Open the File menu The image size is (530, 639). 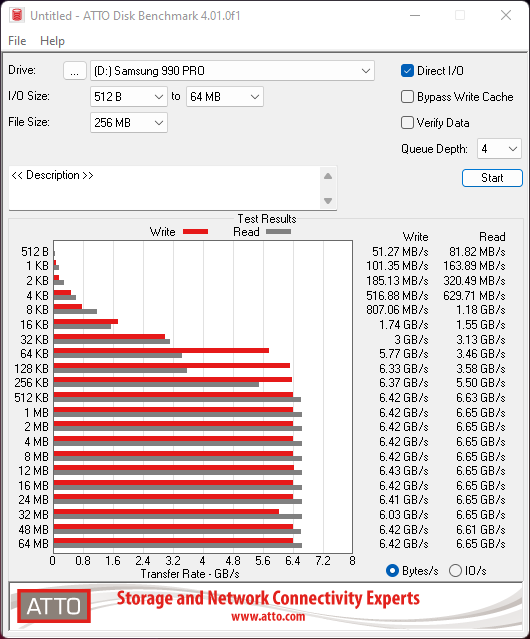[17, 41]
